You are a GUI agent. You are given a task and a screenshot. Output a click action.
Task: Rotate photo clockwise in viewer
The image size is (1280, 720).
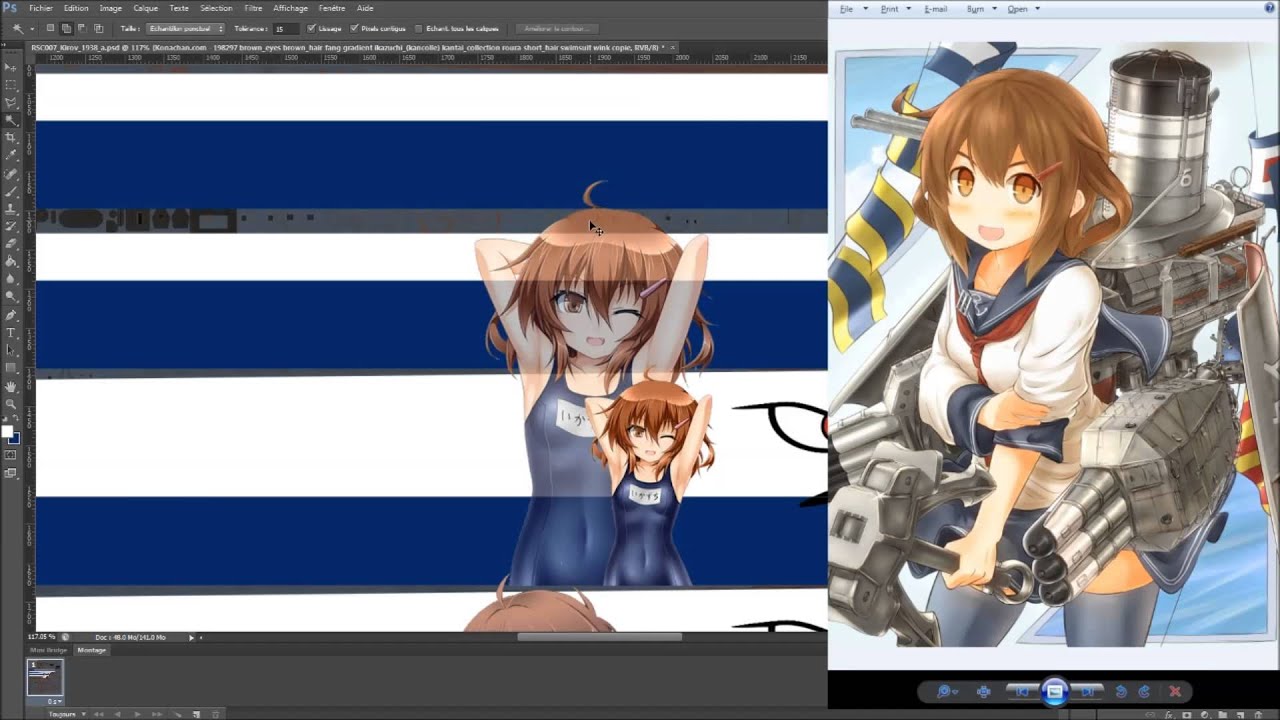[x=1144, y=691]
